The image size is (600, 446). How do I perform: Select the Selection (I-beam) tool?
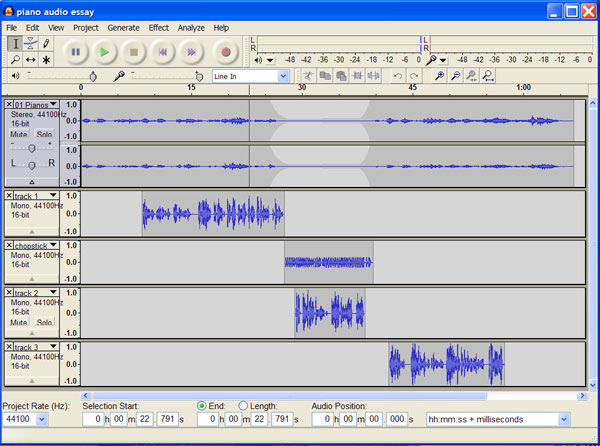(15, 44)
